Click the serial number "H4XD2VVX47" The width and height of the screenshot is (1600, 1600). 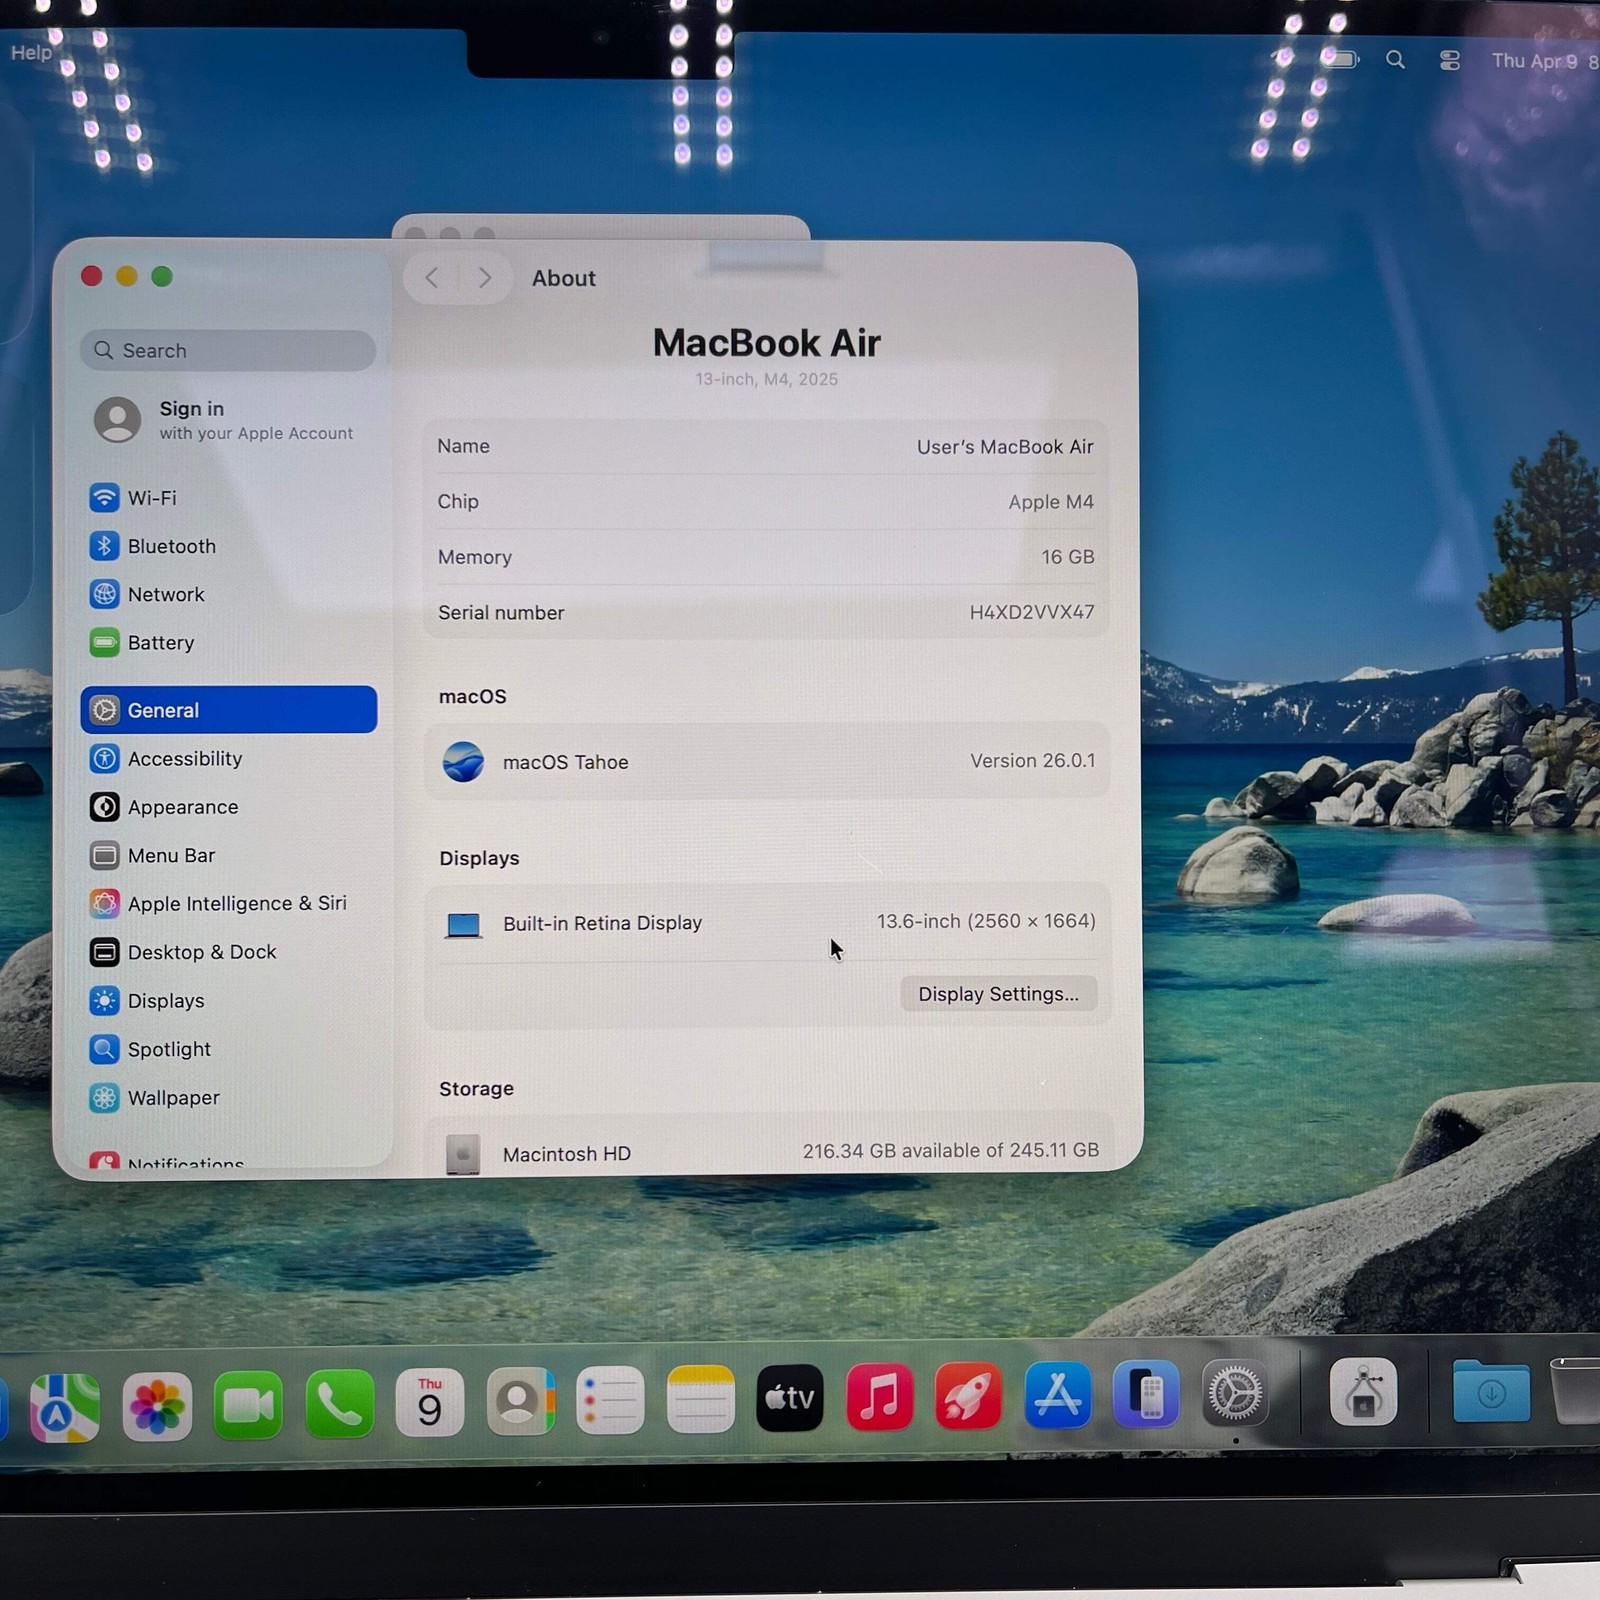[1032, 612]
